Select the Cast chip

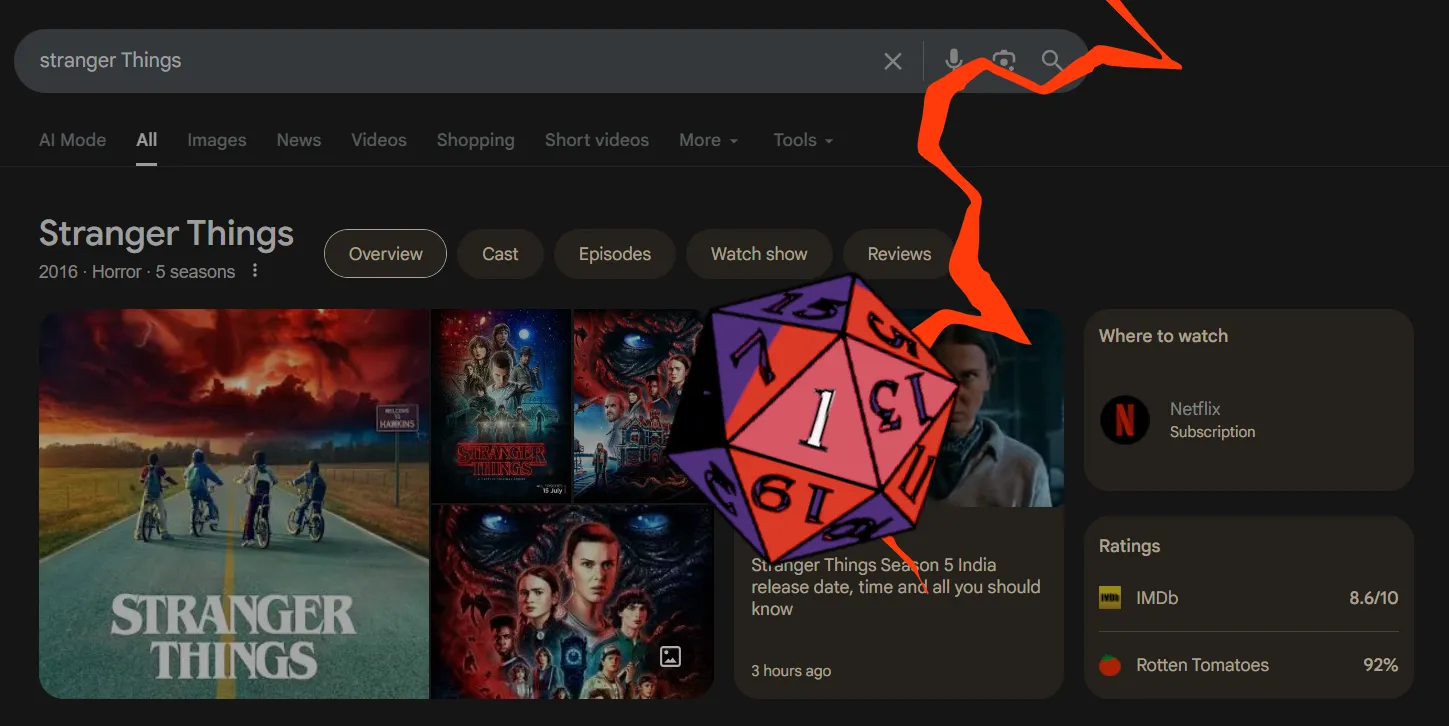[x=500, y=254]
